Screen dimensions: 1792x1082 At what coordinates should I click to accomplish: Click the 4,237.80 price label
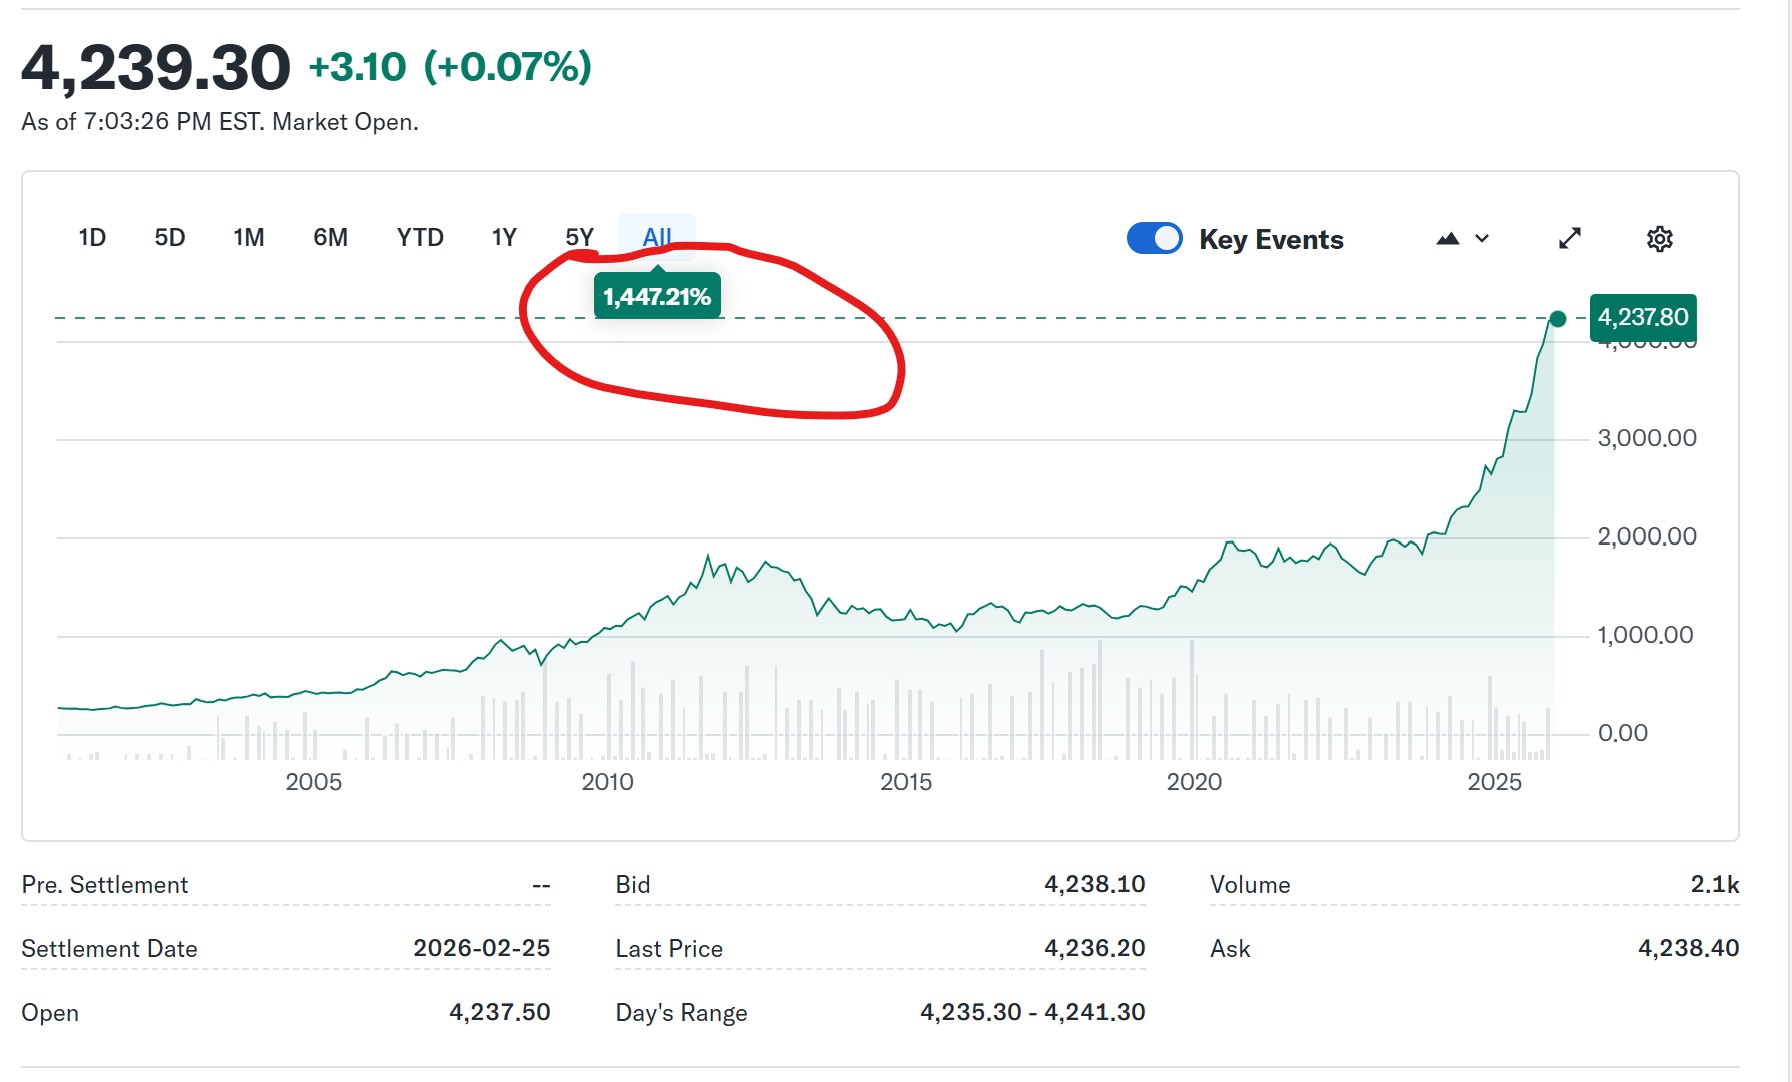point(1643,318)
